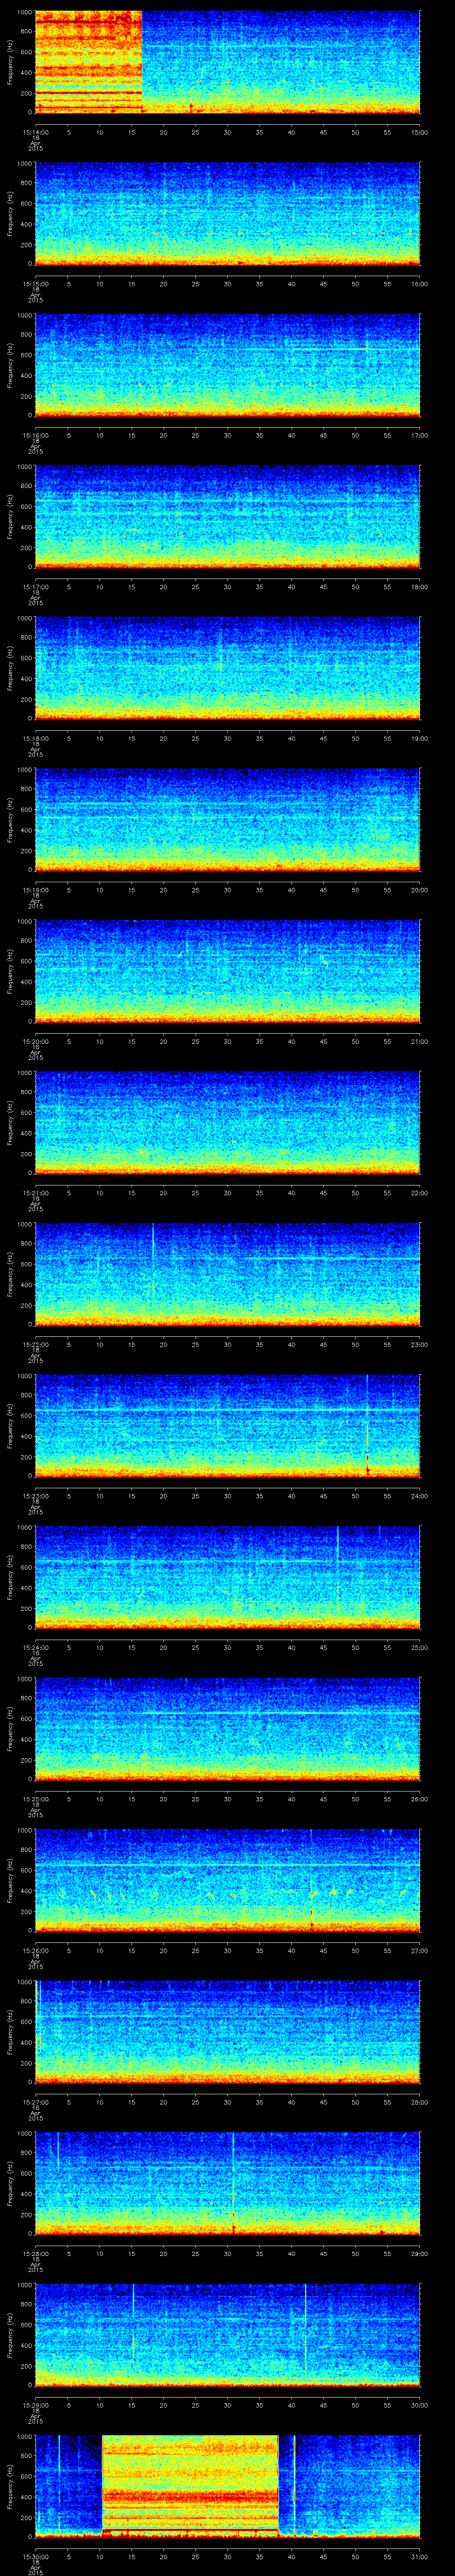Screen dimensions: 455x2576
Task: Select the 31:00 end-of-axis time label
Action: 420,2556
